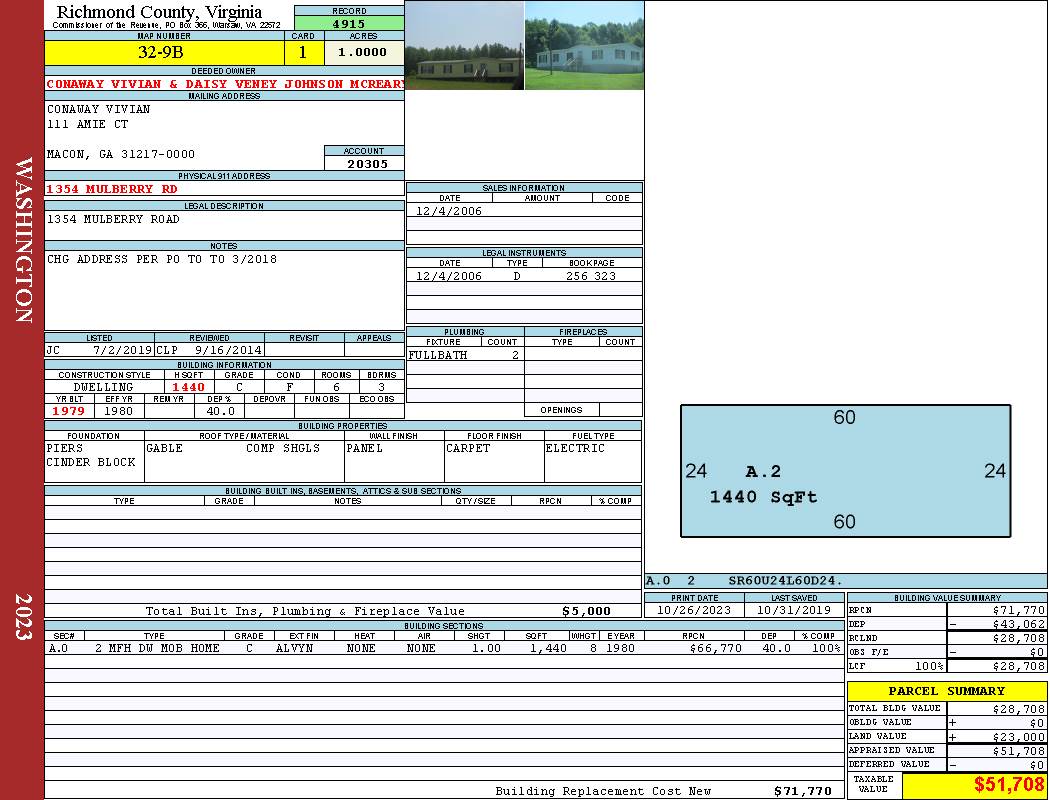The image size is (1050, 800).
Task: Open the right property photo thumbnail
Action: click(x=584, y=45)
